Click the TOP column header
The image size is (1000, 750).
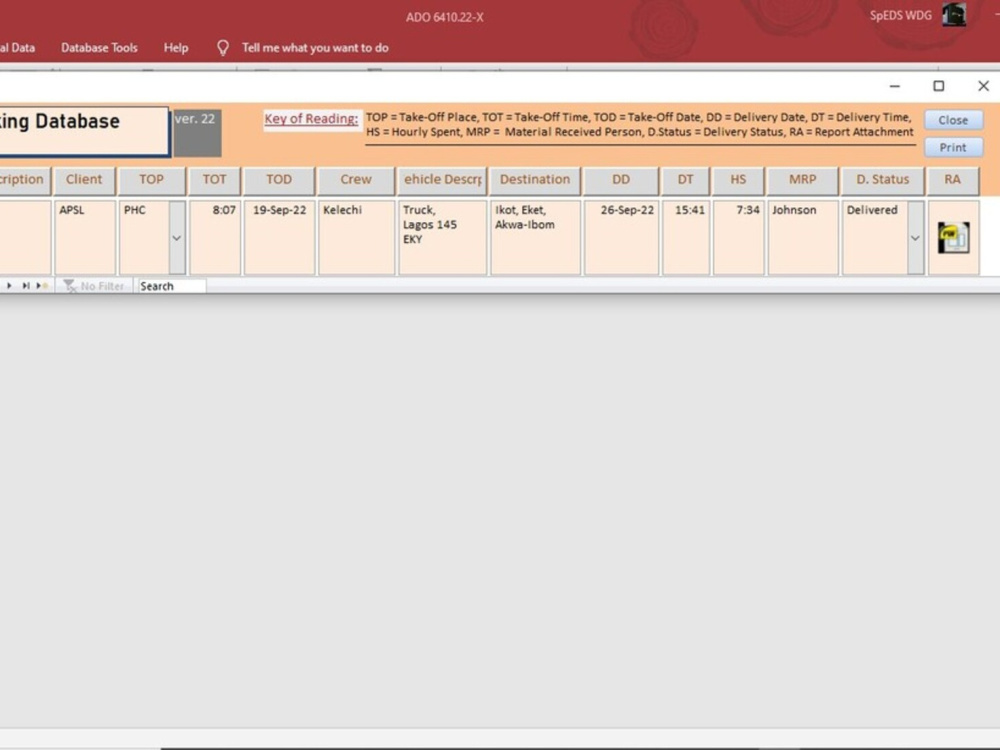pyautogui.click(x=152, y=180)
